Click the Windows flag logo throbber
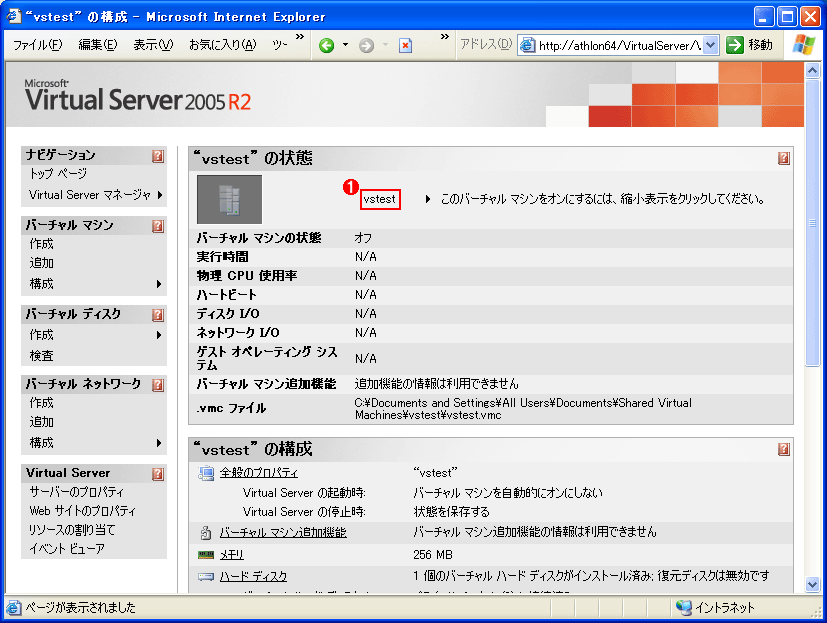 [x=804, y=45]
